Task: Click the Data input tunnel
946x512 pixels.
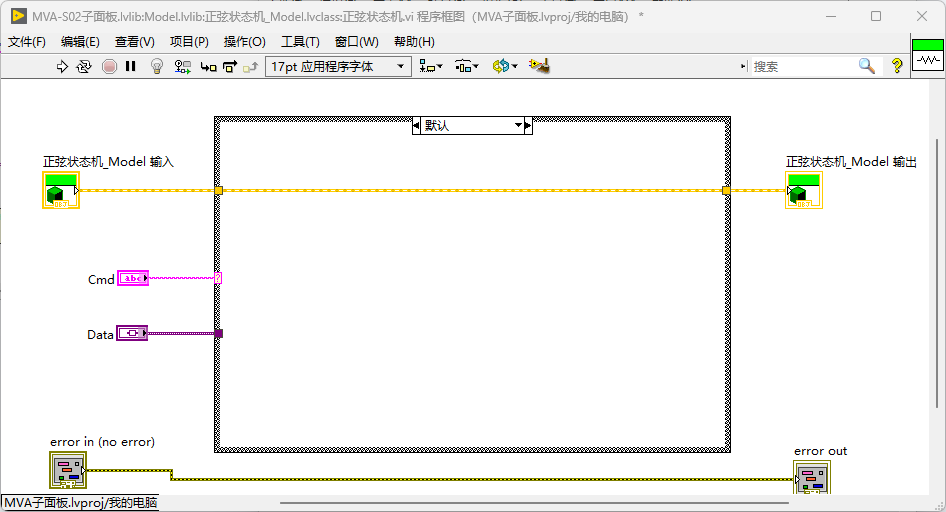Action: (x=218, y=333)
